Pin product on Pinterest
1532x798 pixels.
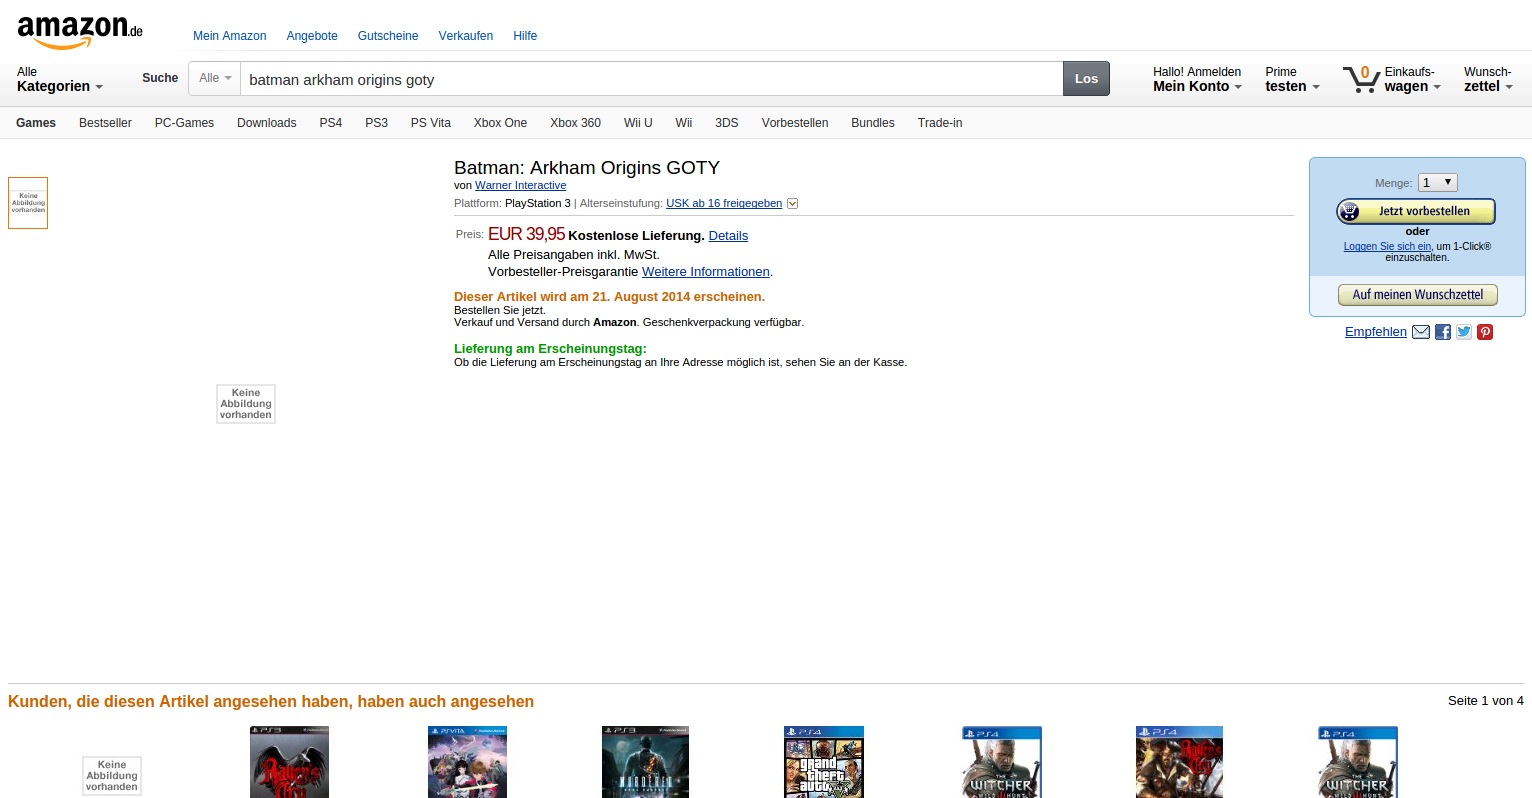tap(1485, 332)
